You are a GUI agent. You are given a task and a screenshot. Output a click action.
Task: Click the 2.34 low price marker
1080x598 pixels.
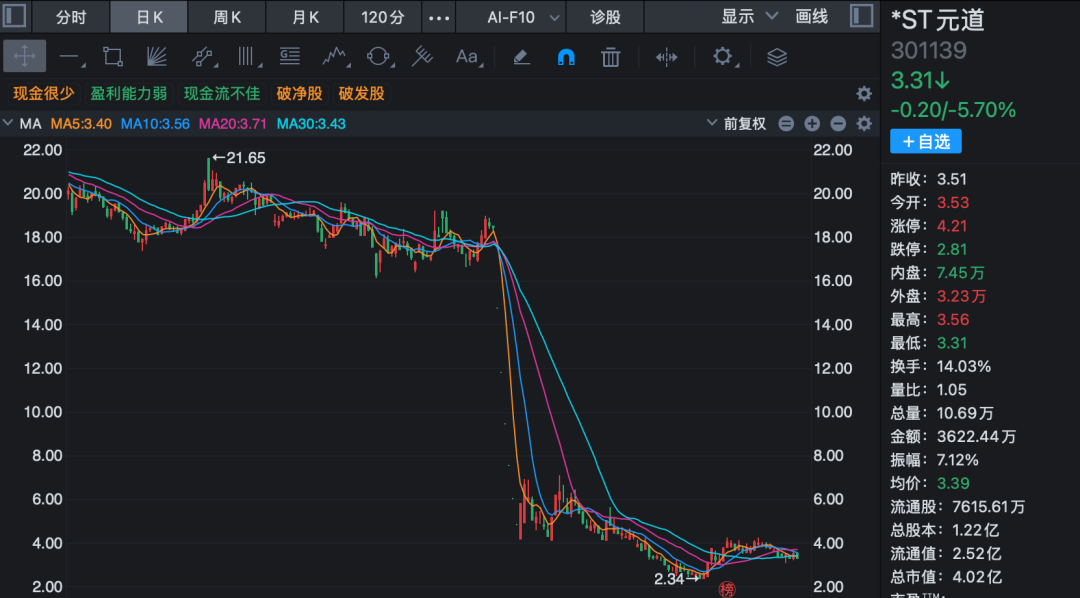(x=677, y=579)
